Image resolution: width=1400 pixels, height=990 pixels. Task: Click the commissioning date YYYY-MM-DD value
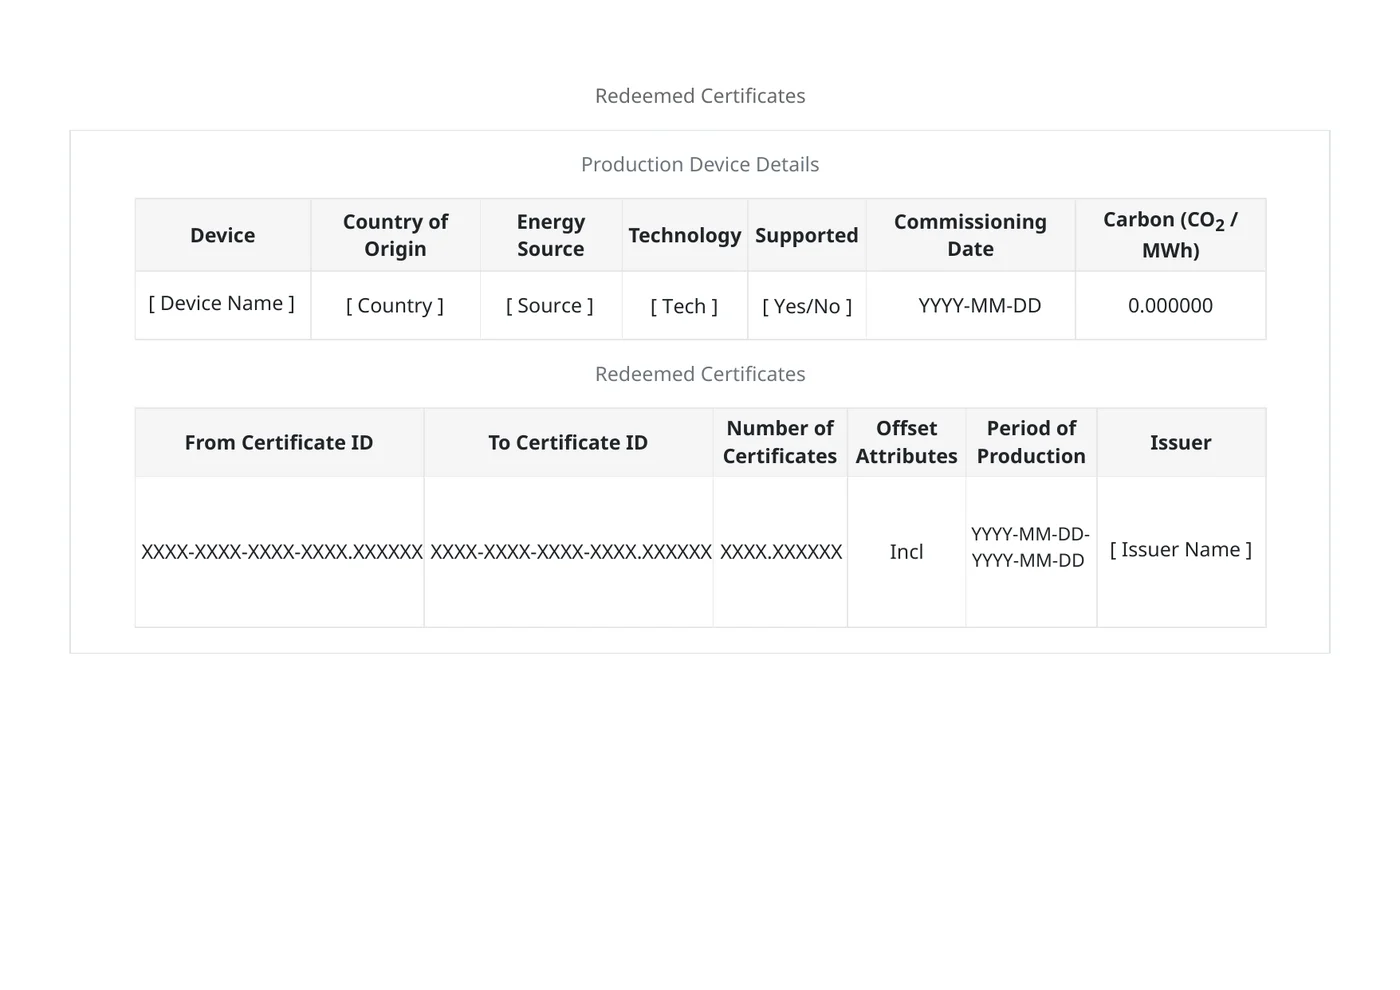point(980,306)
